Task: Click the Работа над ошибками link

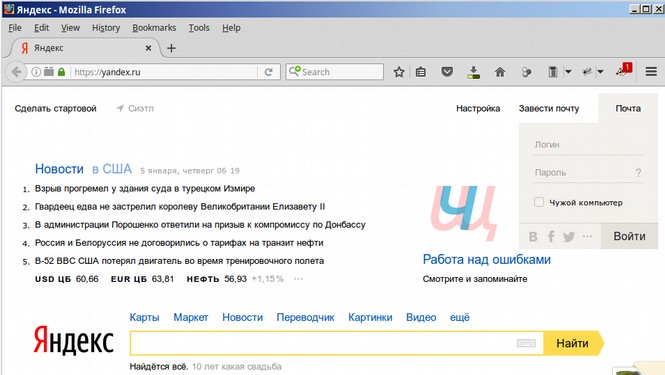Action: pos(486,259)
